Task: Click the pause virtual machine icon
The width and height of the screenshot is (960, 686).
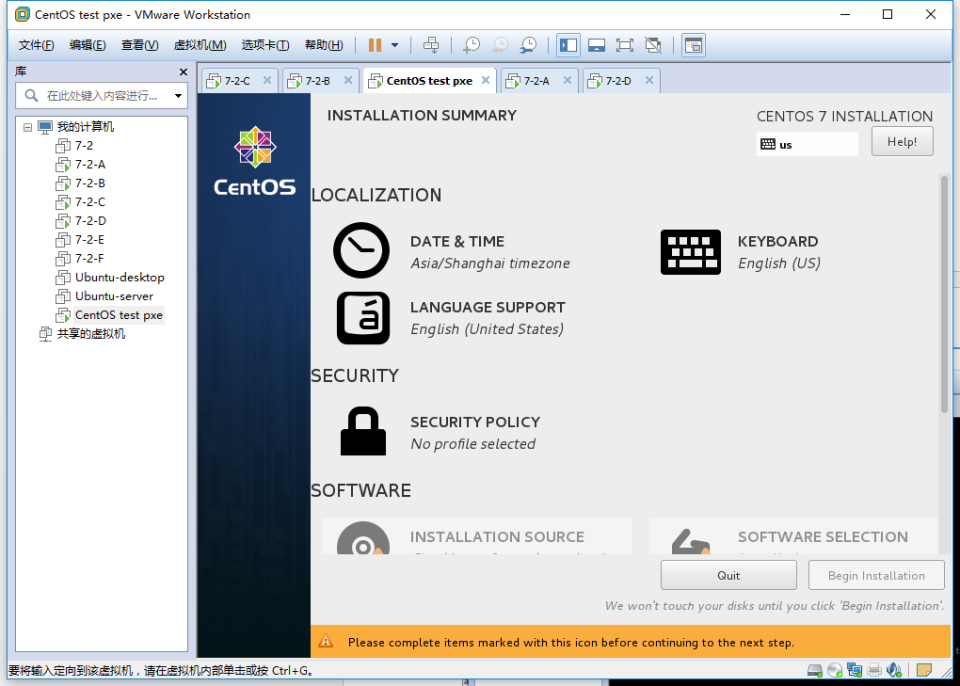Action: pyautogui.click(x=375, y=45)
